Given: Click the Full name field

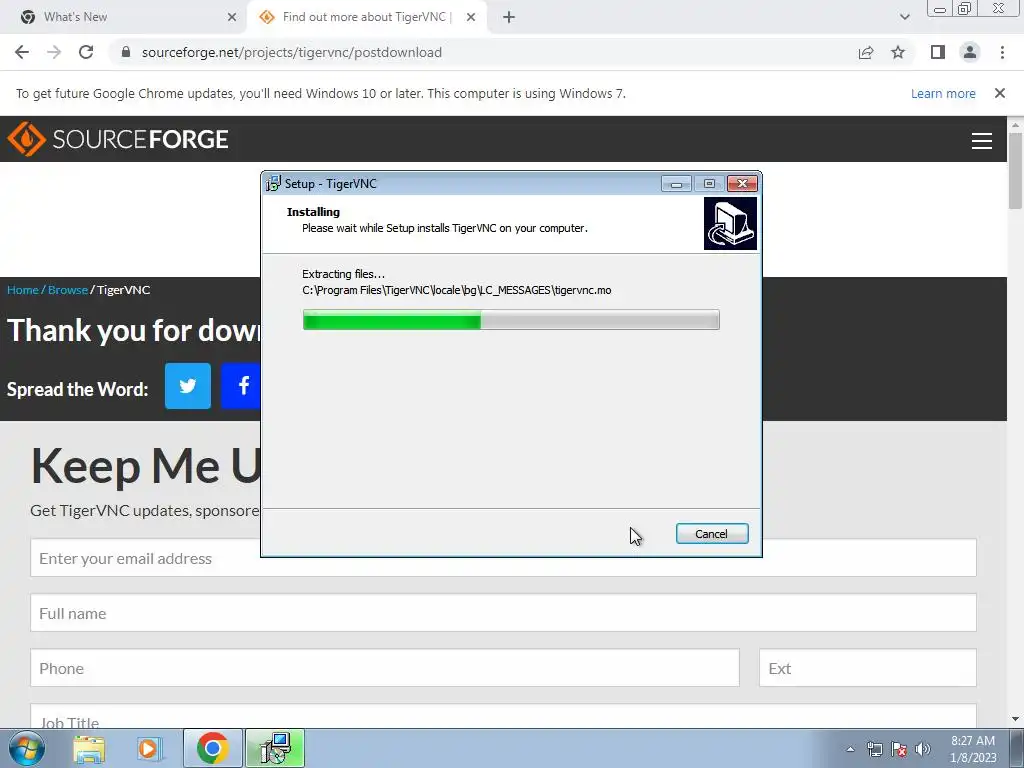Looking at the screenshot, I should (x=503, y=613).
